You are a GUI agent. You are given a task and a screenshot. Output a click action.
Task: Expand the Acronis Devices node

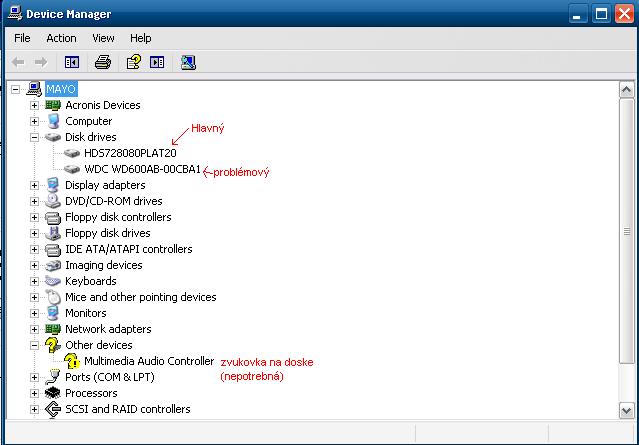point(34,106)
